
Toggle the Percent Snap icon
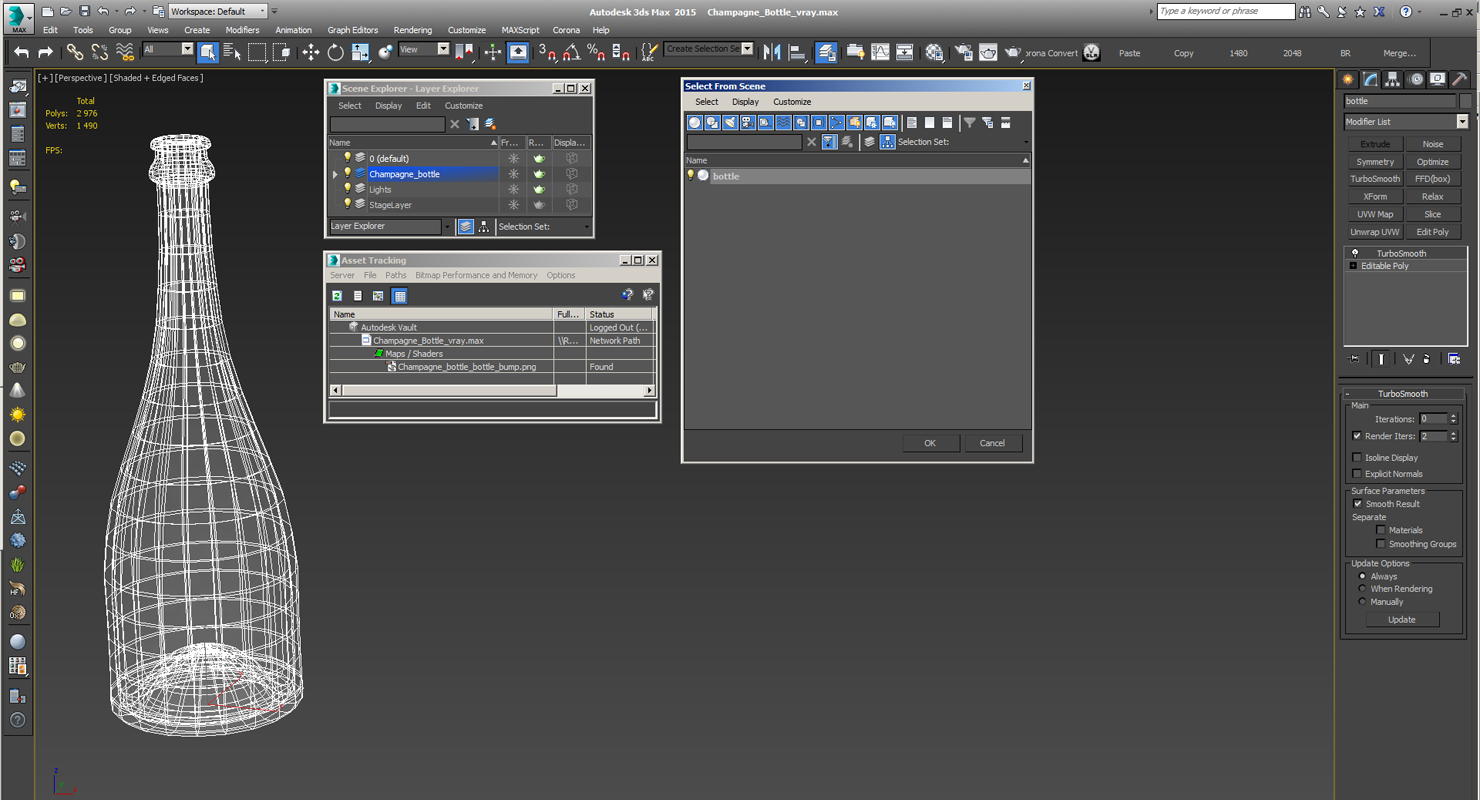596,52
